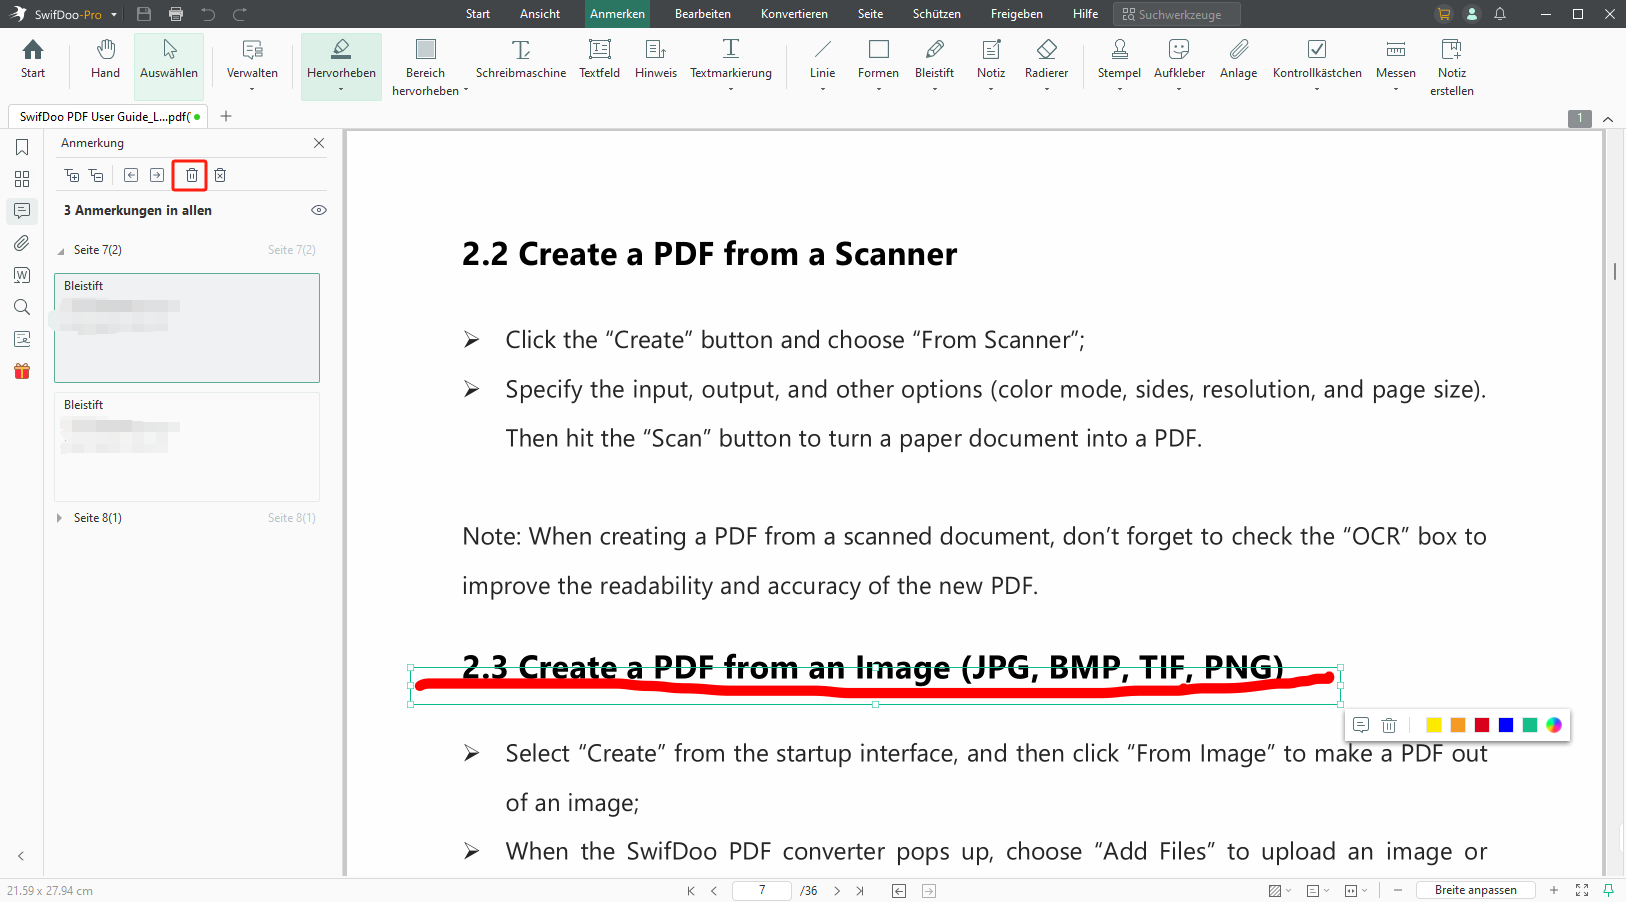Toggle the green pin icon in status bar
This screenshot has width=1626, height=902.
click(1608, 890)
